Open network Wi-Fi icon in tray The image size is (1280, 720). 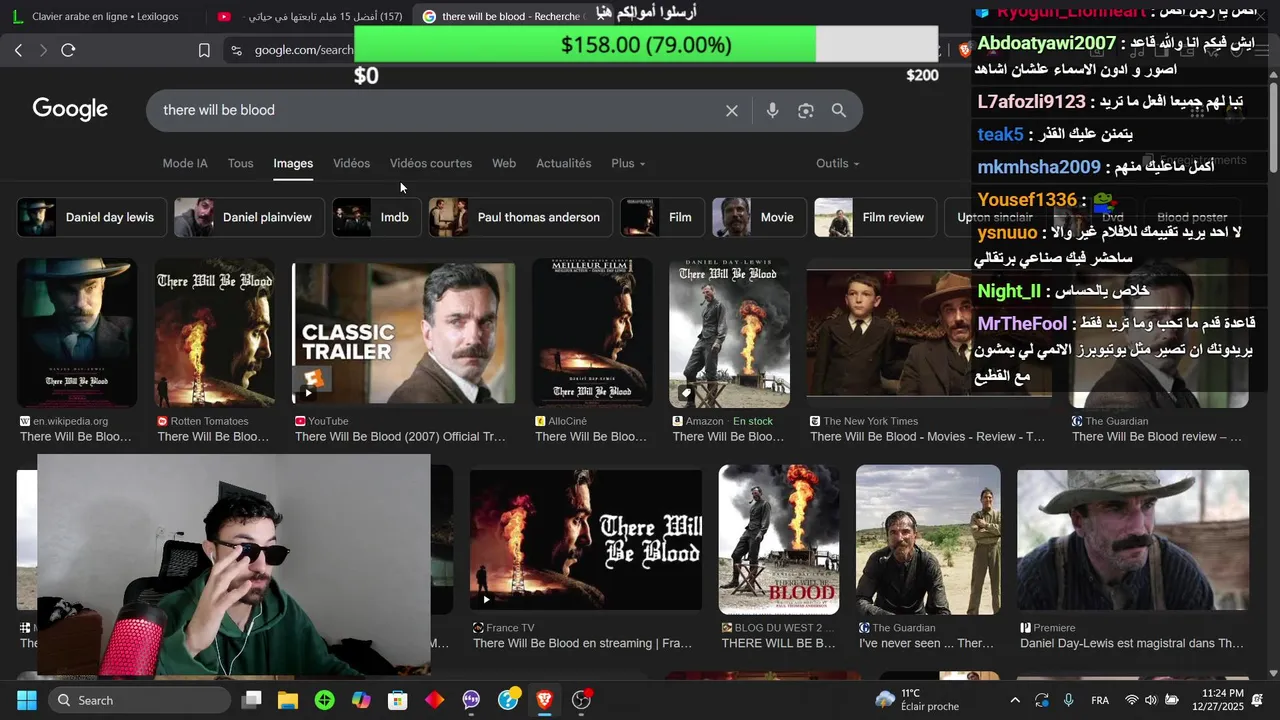[x=1132, y=700]
